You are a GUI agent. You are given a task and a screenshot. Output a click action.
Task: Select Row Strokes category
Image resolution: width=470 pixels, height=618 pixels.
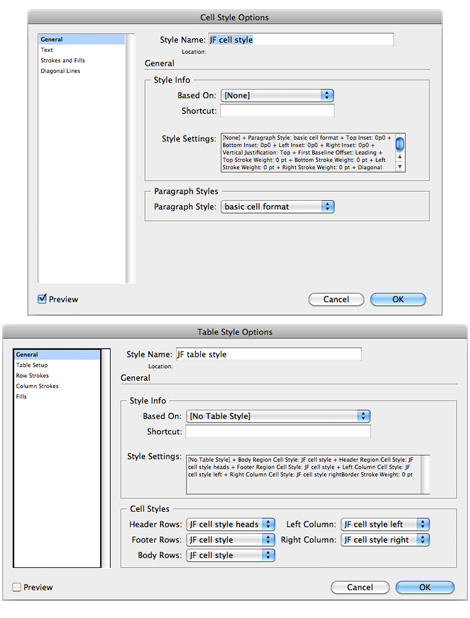(x=32, y=376)
